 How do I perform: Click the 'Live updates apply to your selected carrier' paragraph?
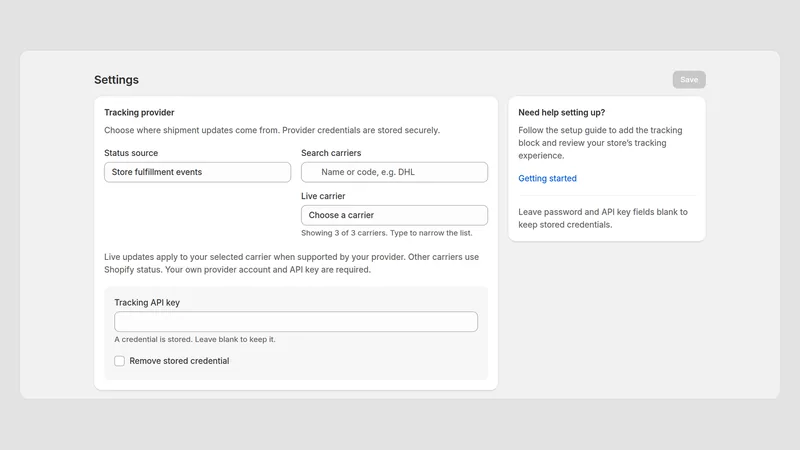(x=291, y=263)
